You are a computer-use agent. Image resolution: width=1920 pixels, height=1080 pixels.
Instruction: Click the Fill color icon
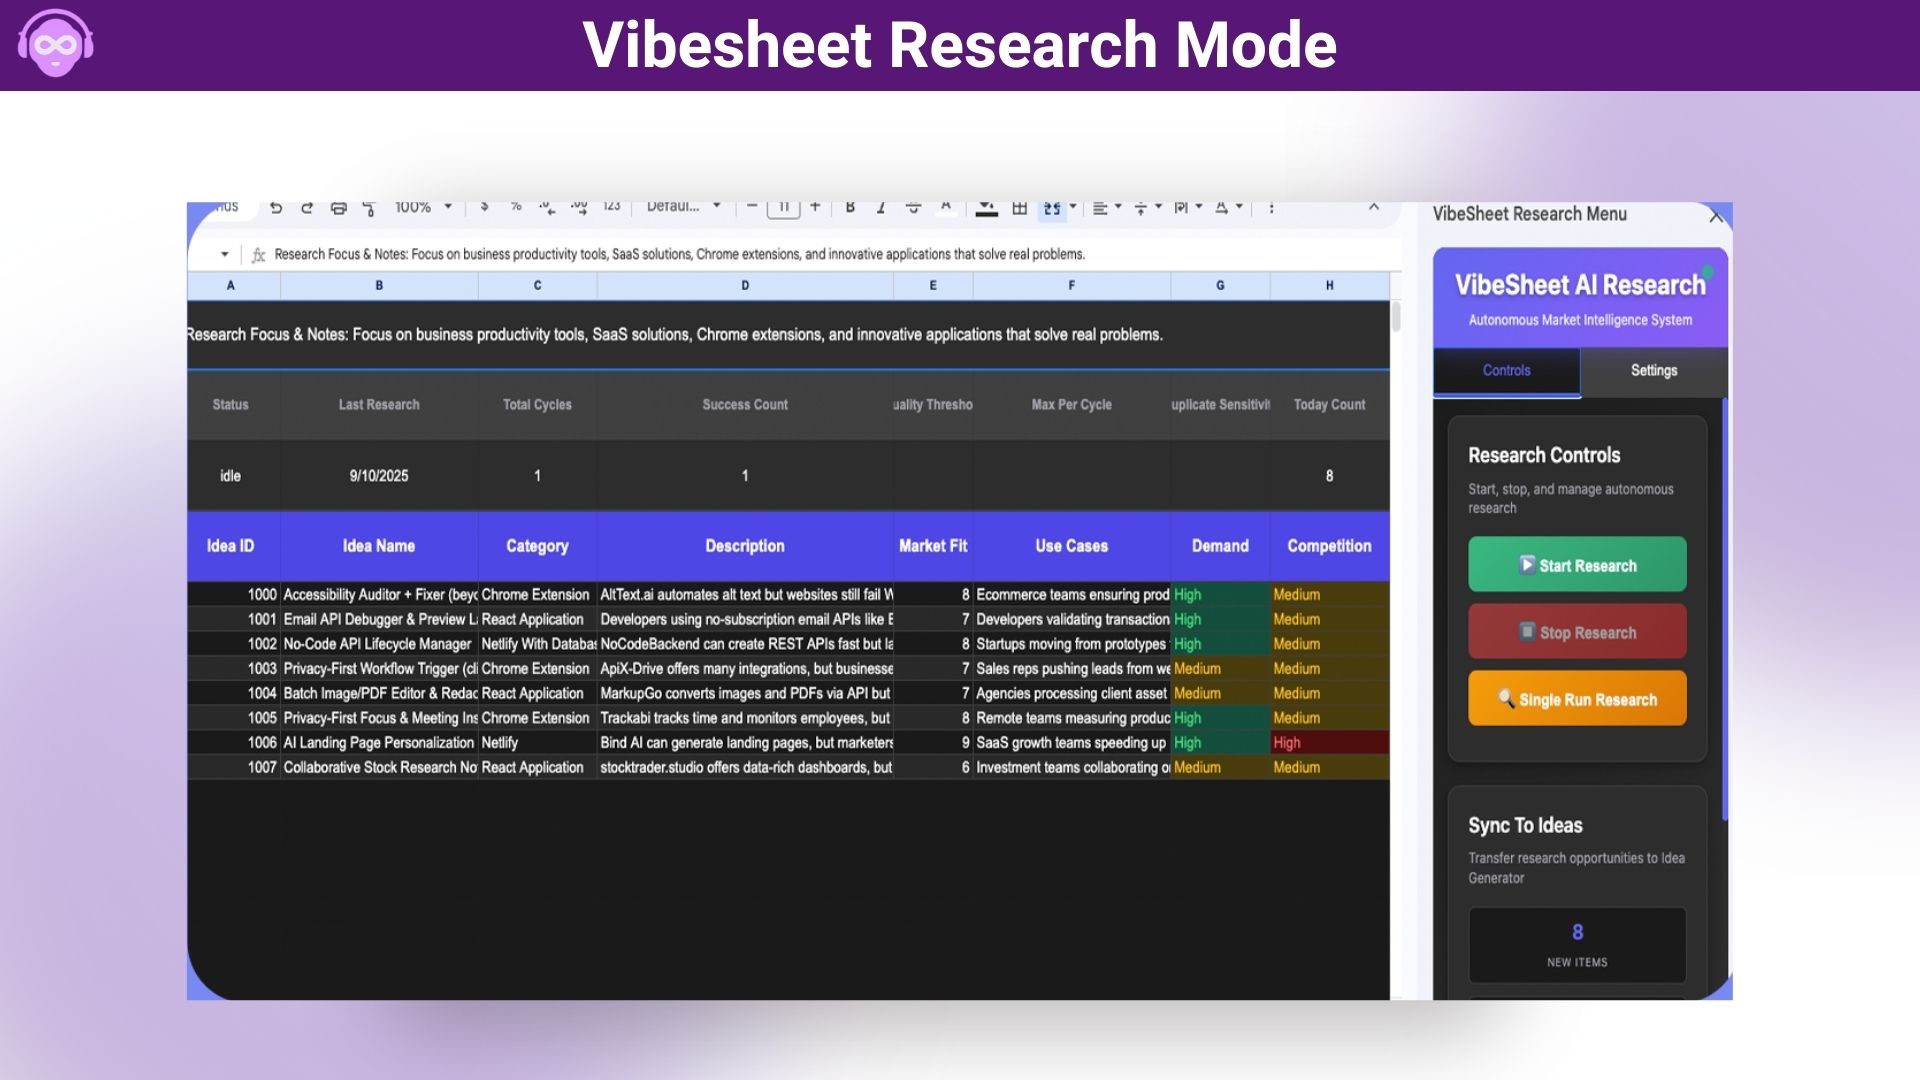click(x=987, y=207)
